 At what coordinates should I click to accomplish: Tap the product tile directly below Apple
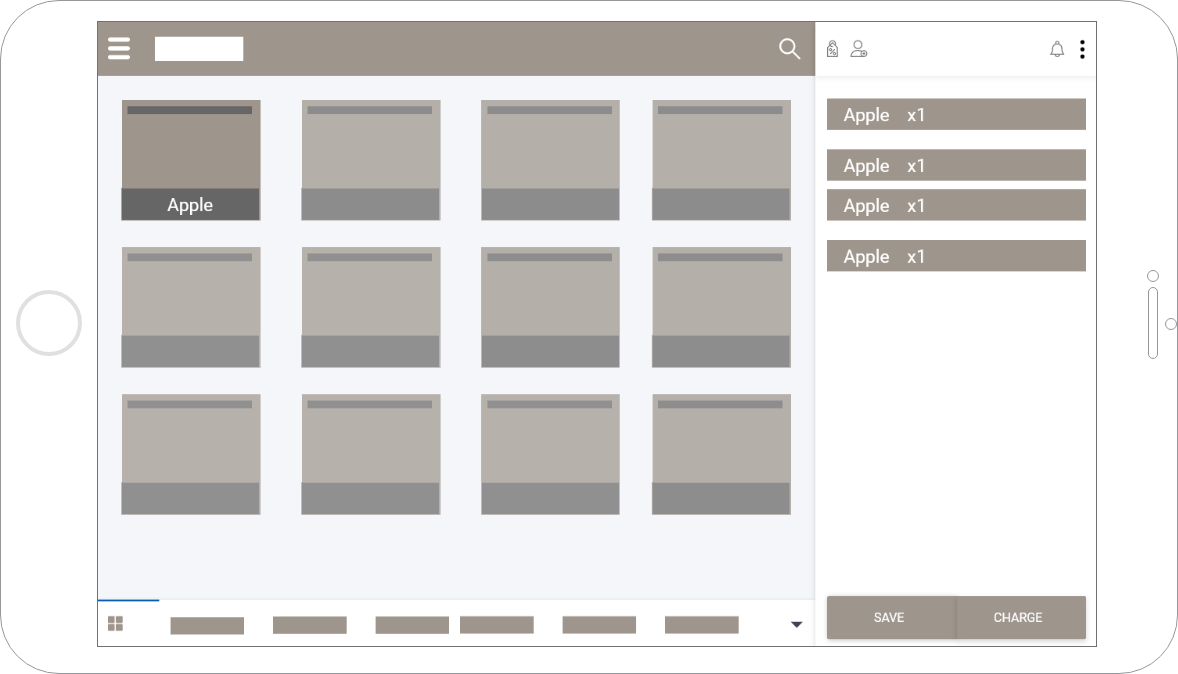tap(191, 307)
